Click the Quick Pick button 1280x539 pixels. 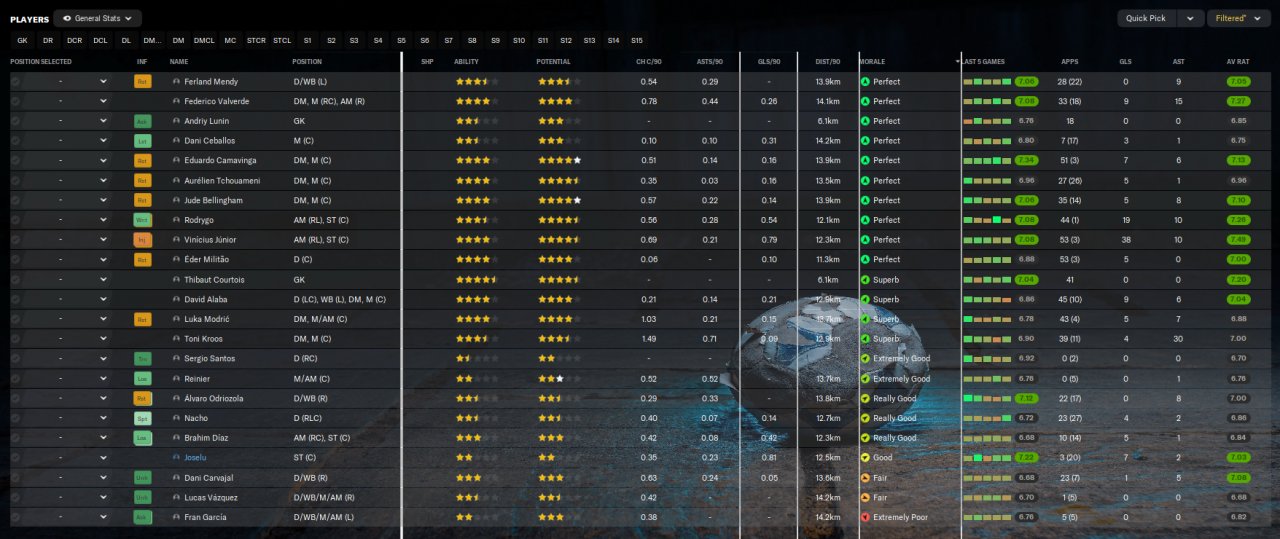tap(1147, 18)
